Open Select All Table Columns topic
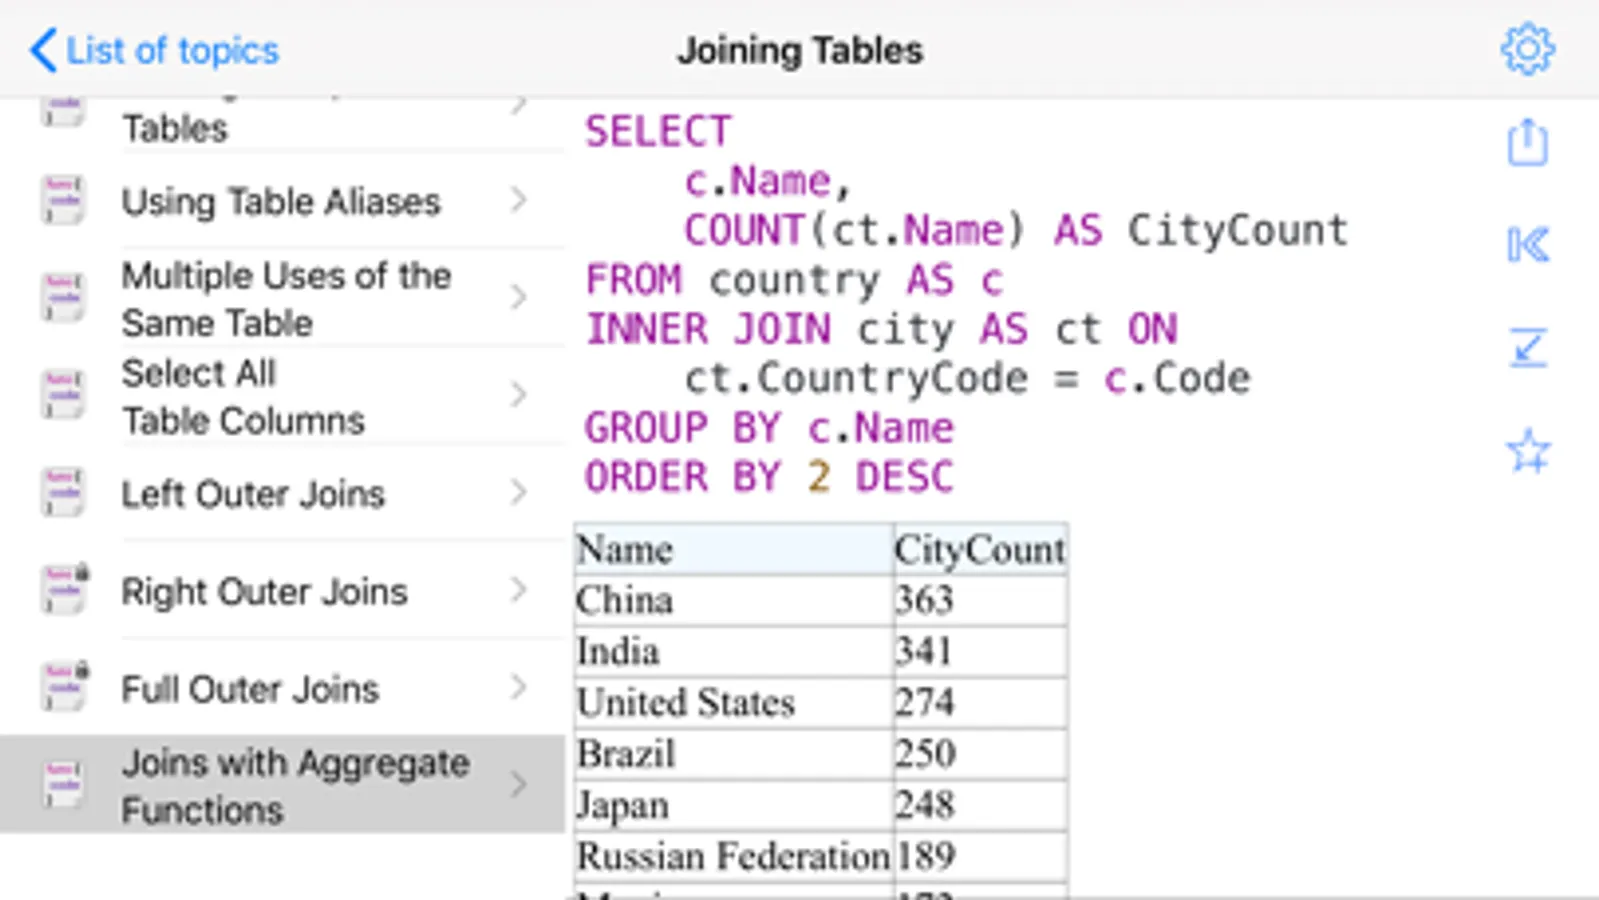This screenshot has height=900, width=1599. tap(283, 396)
